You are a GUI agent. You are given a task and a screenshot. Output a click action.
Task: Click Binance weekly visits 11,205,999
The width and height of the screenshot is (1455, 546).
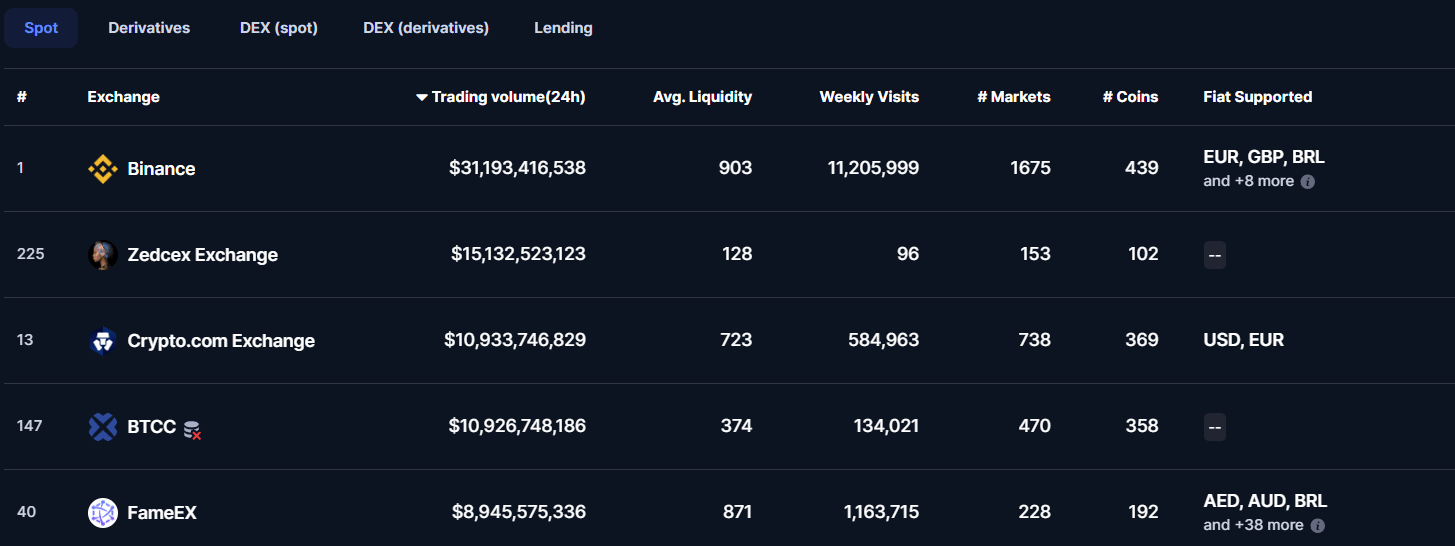pyautogui.click(x=873, y=168)
